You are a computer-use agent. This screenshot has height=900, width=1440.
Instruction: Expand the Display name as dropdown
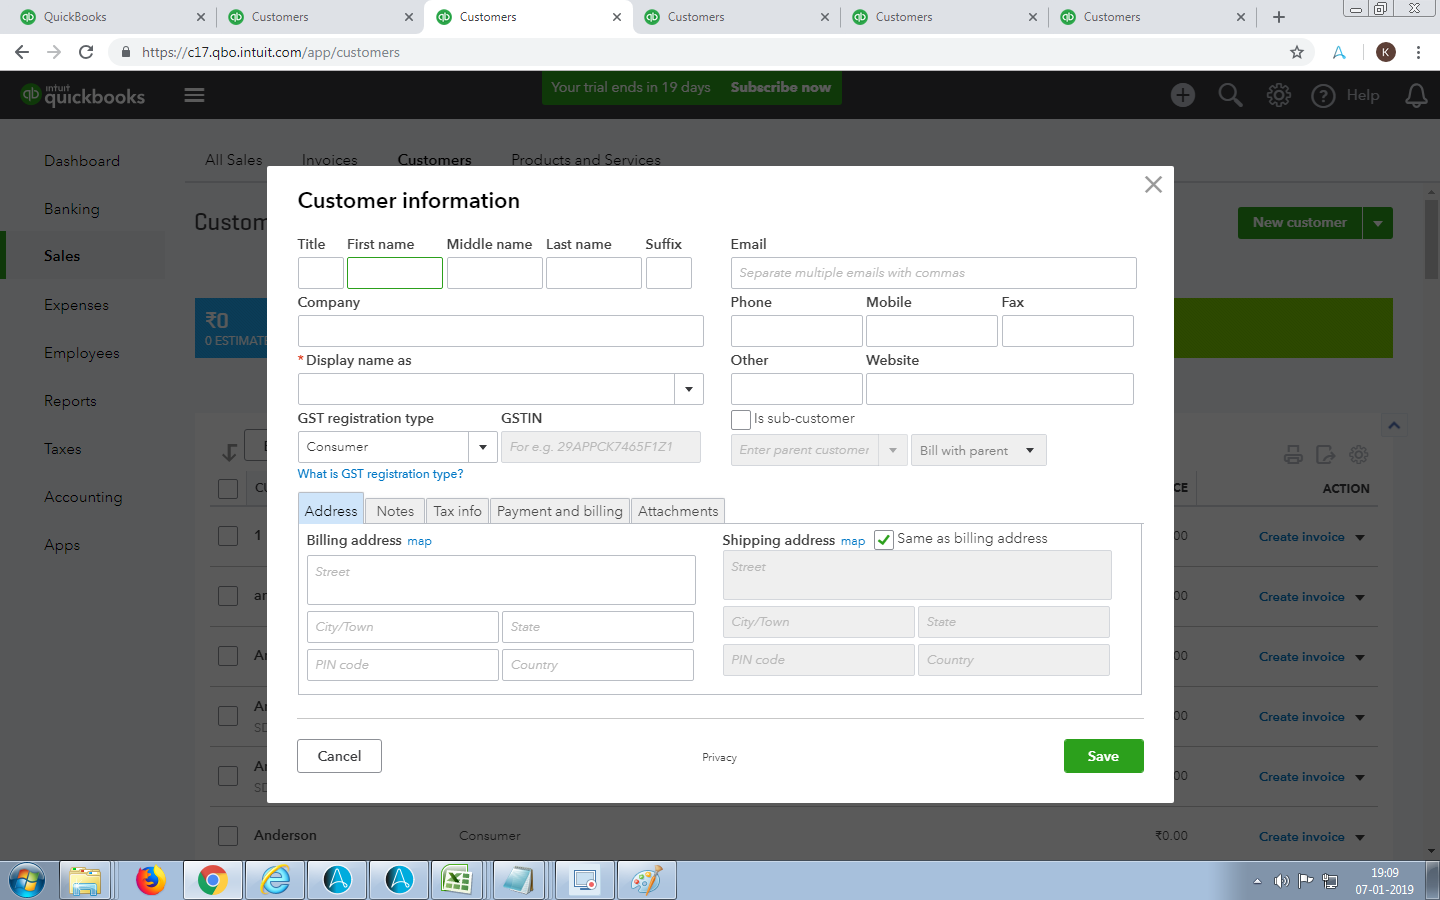tap(688, 389)
